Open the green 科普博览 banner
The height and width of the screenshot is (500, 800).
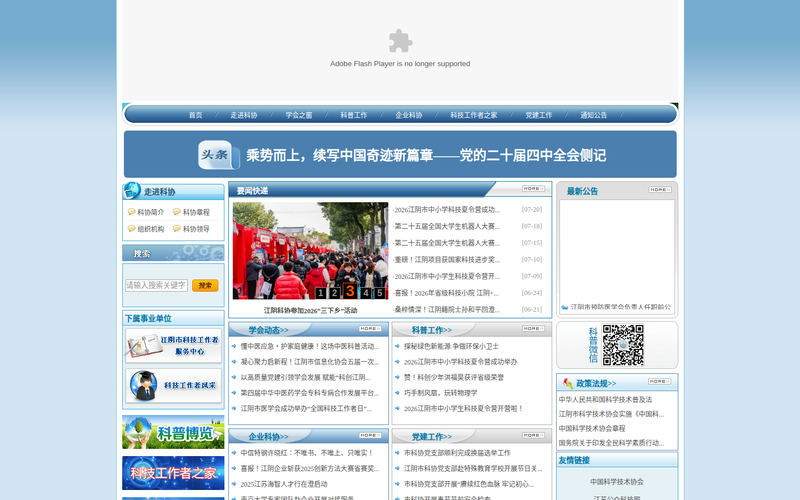click(x=173, y=432)
